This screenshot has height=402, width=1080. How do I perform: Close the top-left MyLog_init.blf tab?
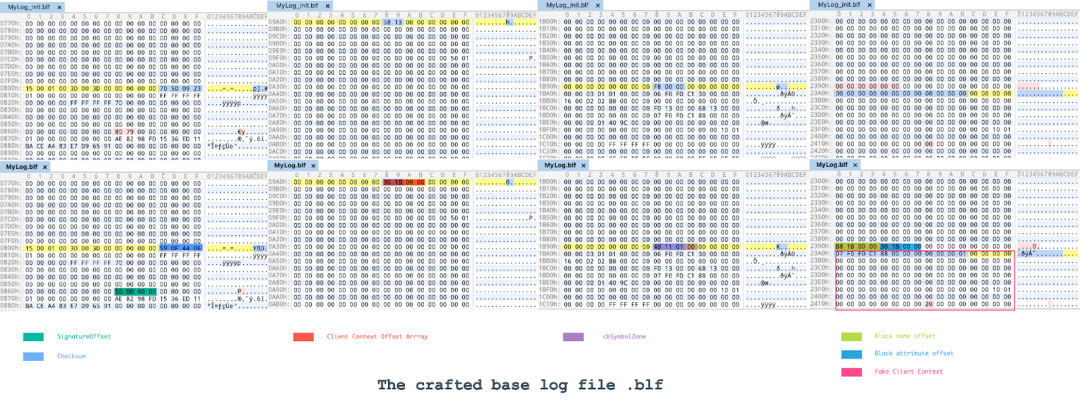[59, 7]
